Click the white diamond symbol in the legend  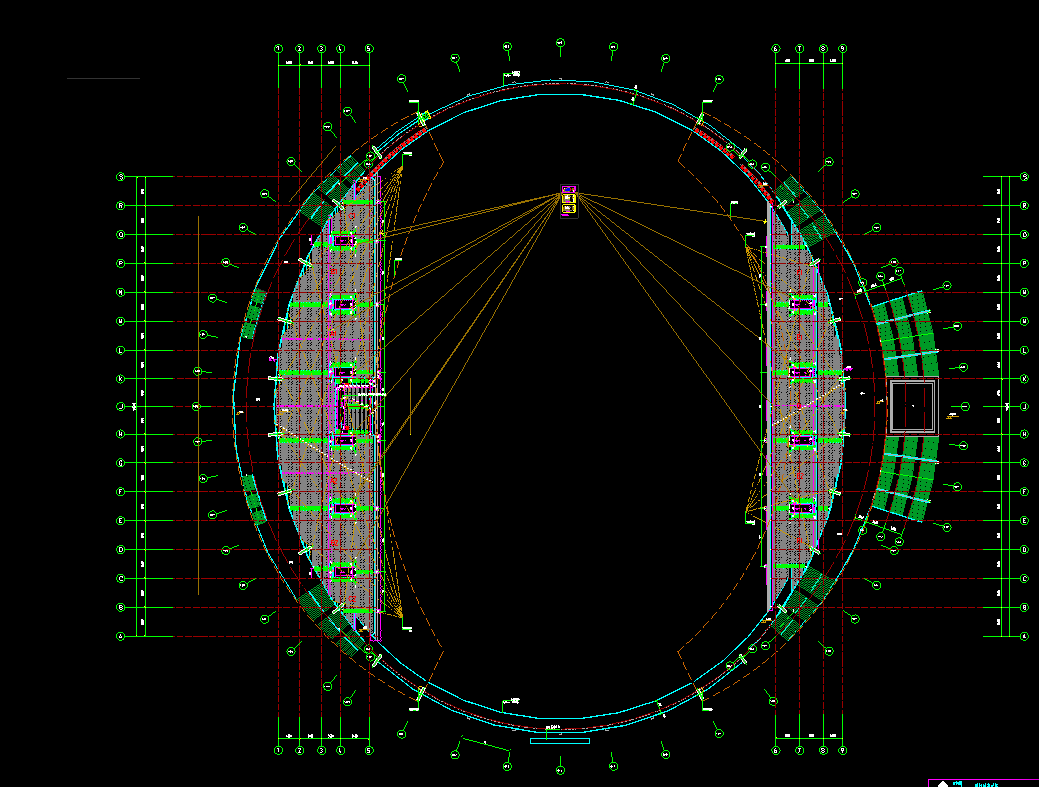[943, 784]
